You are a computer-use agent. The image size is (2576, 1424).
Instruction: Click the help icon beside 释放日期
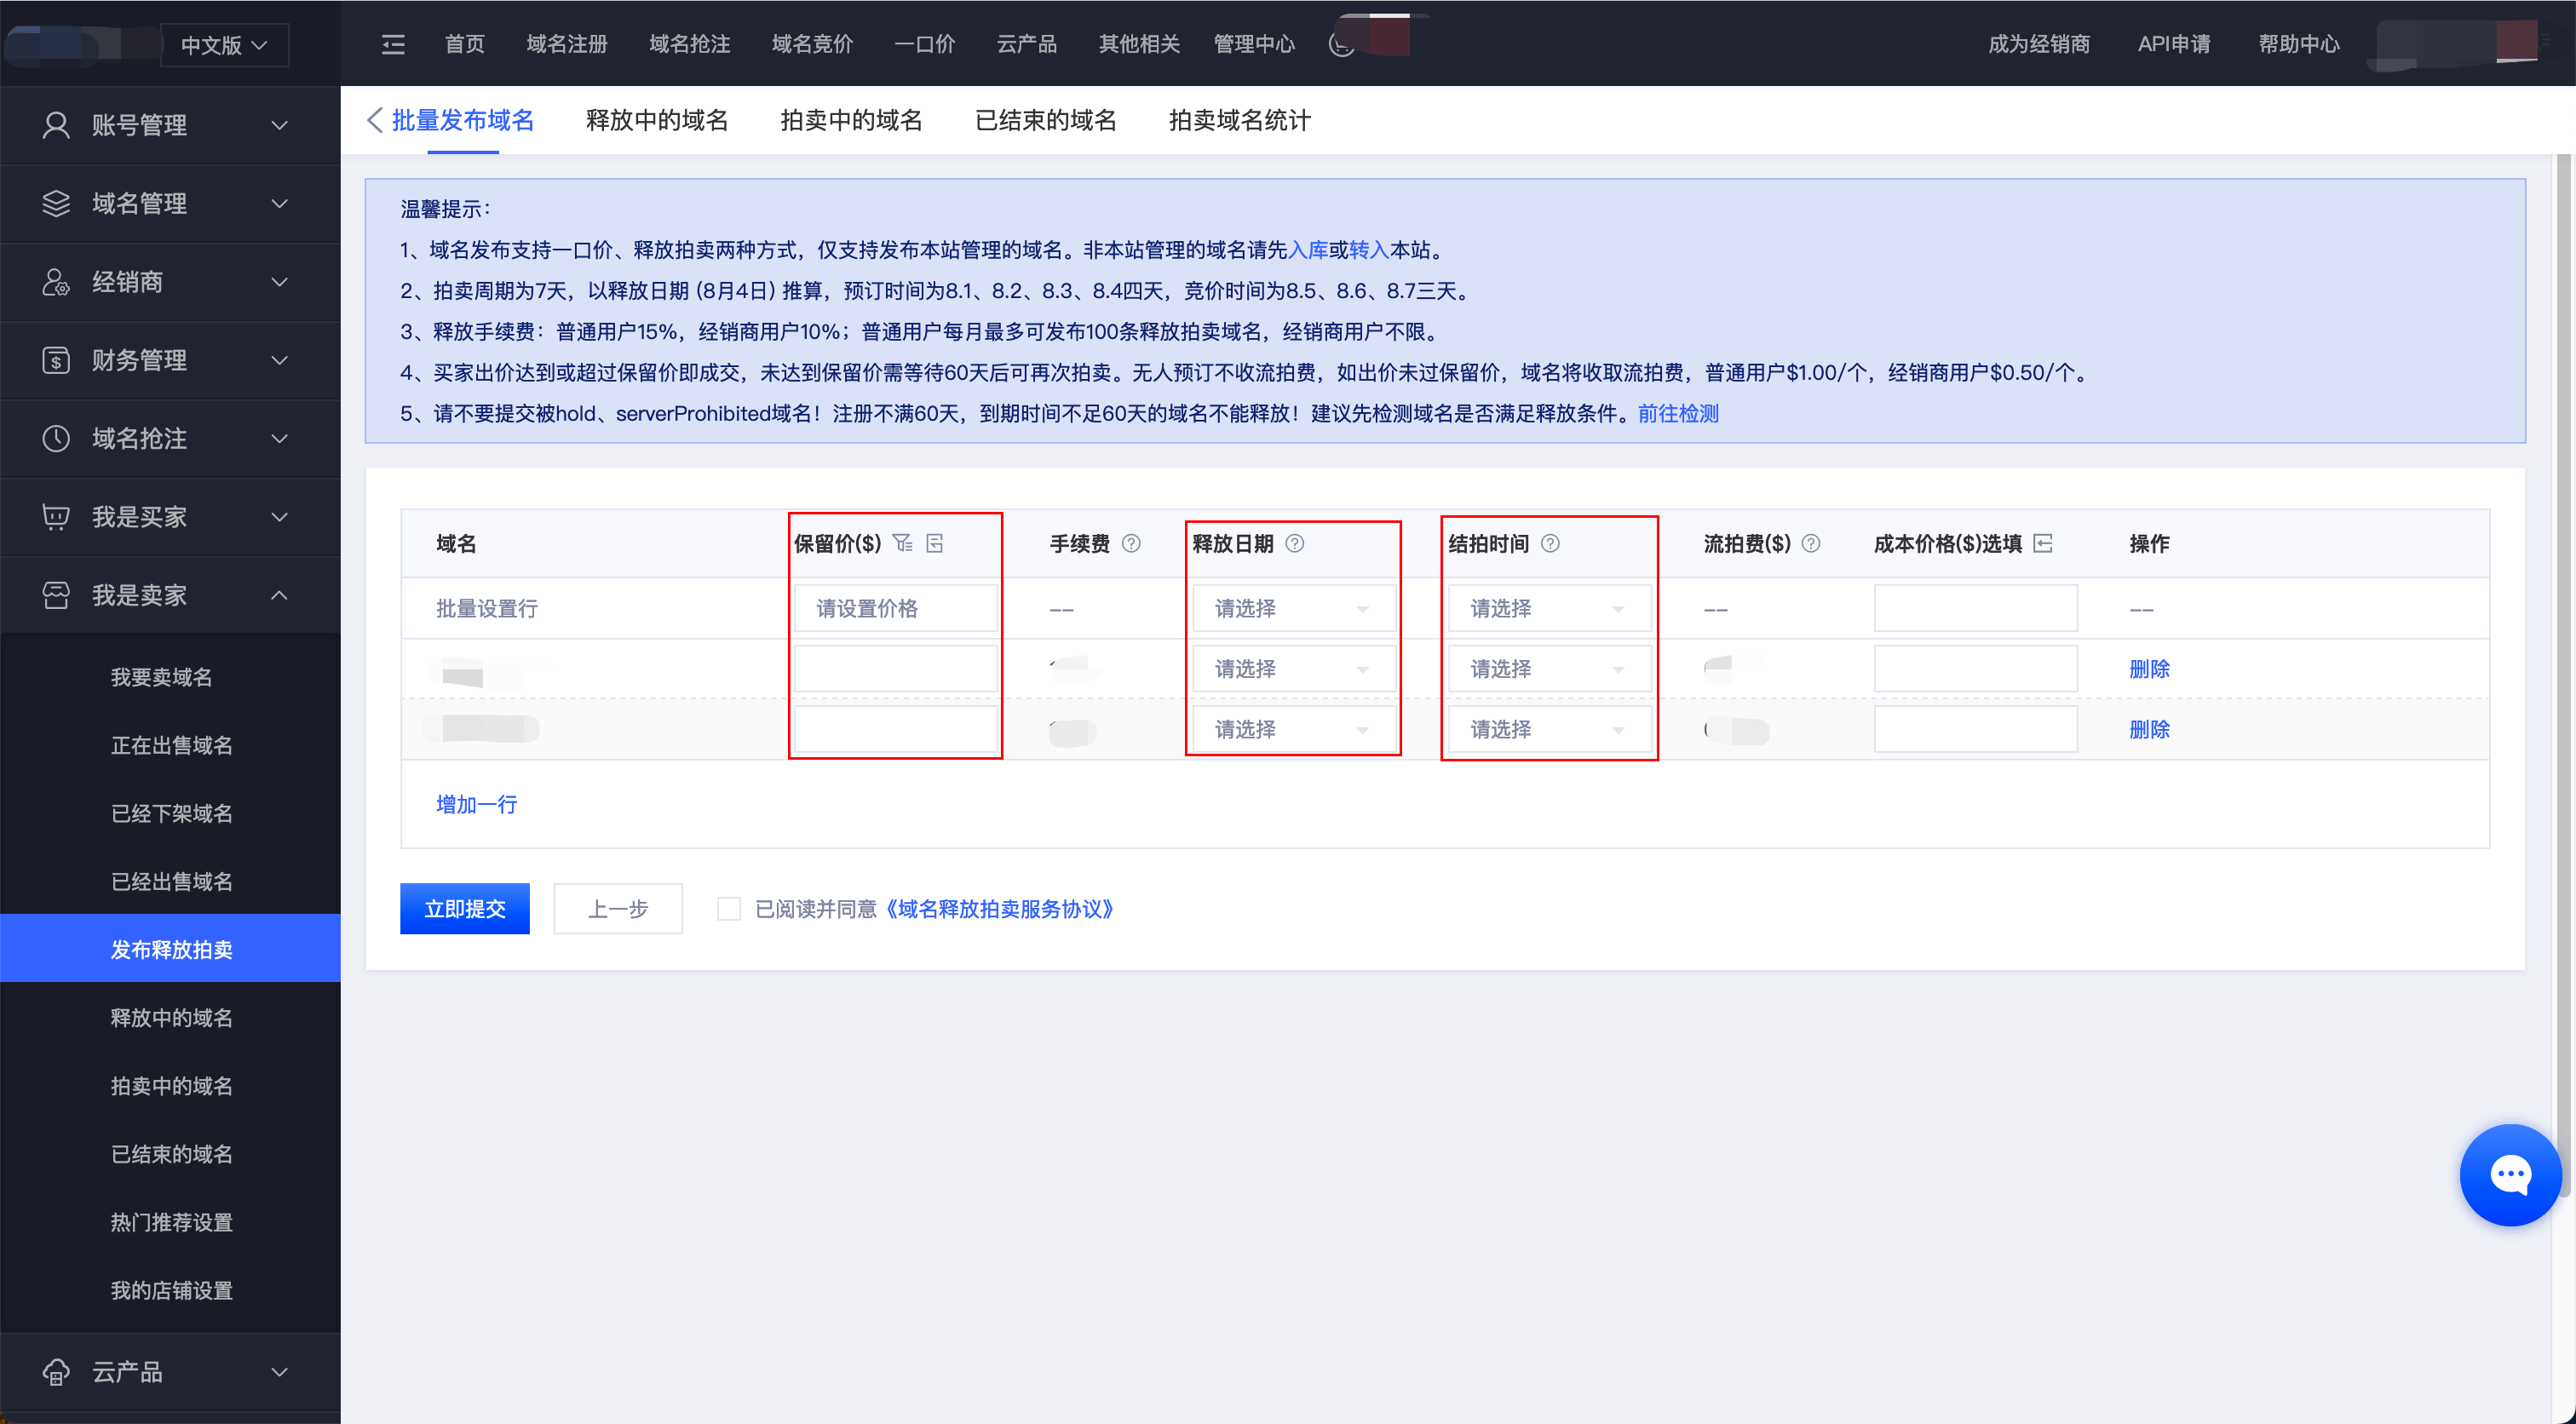pos(1294,543)
